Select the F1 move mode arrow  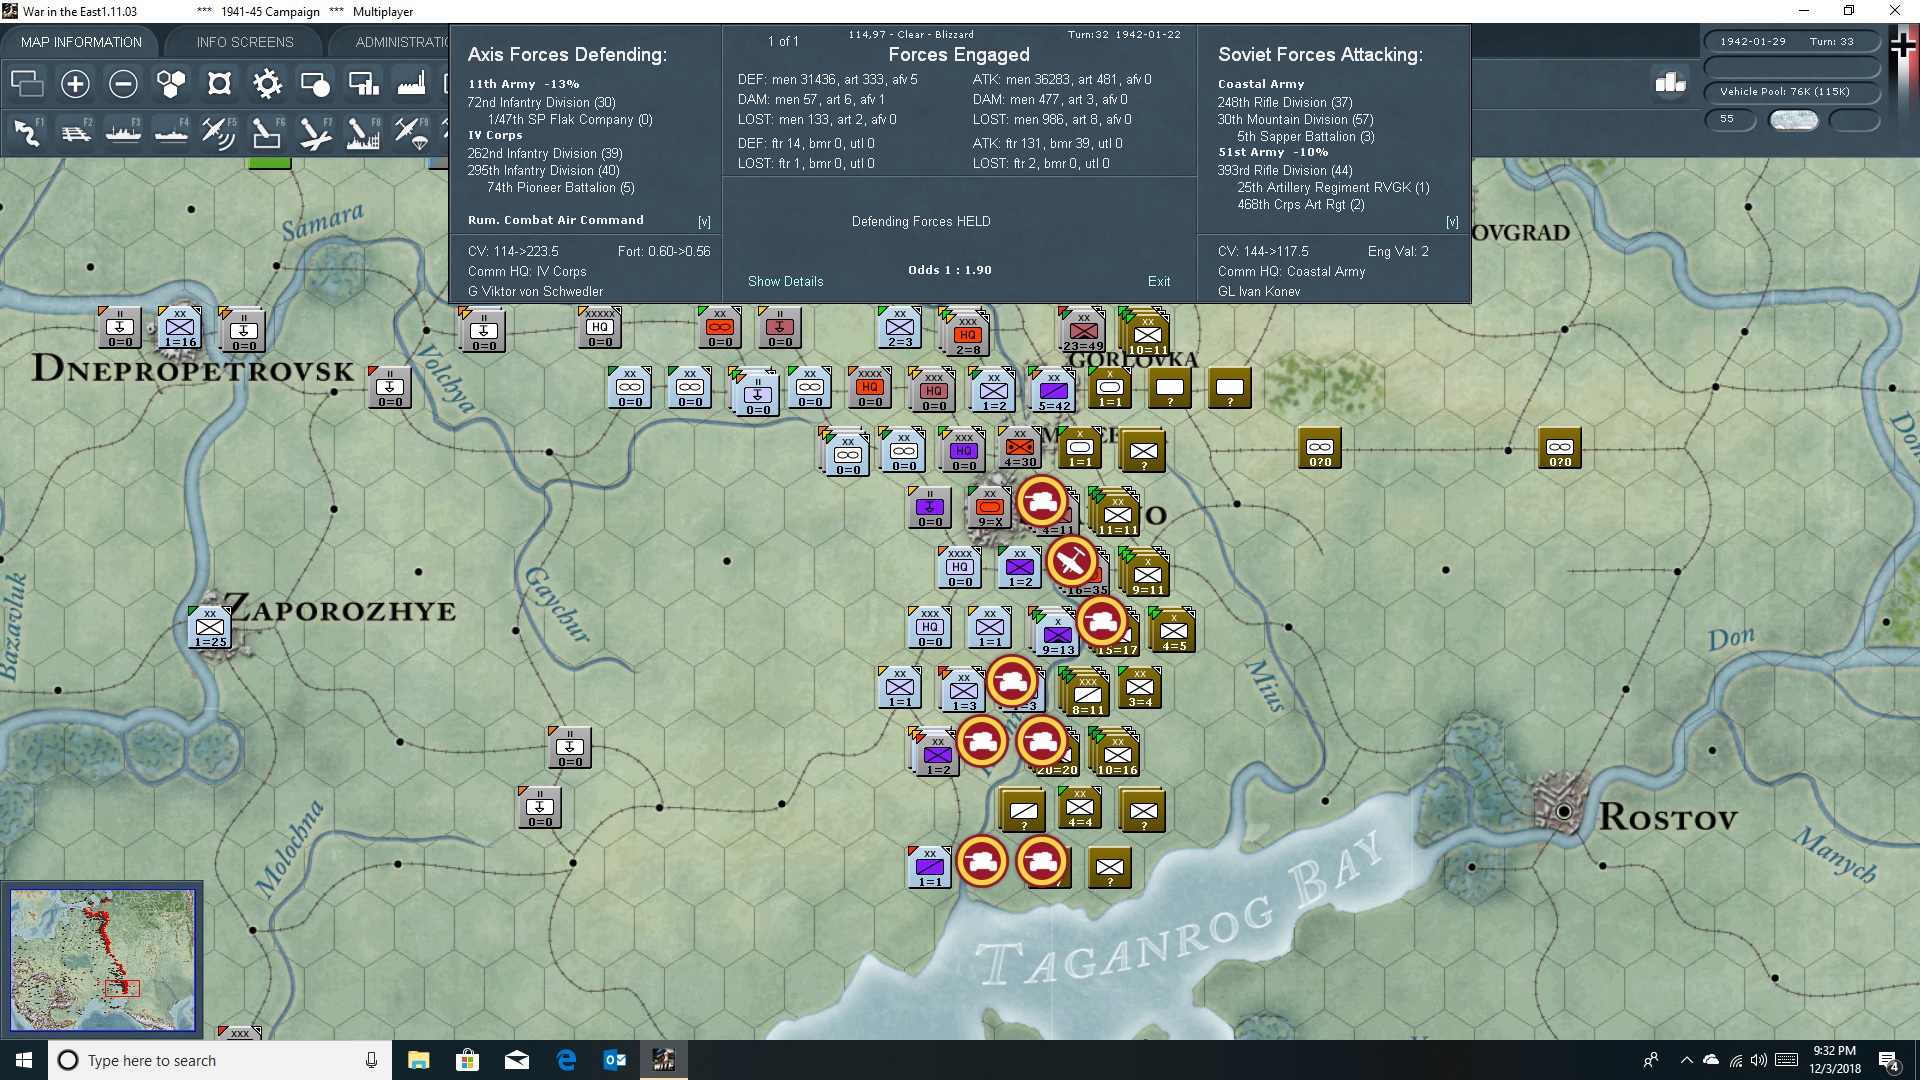point(28,132)
